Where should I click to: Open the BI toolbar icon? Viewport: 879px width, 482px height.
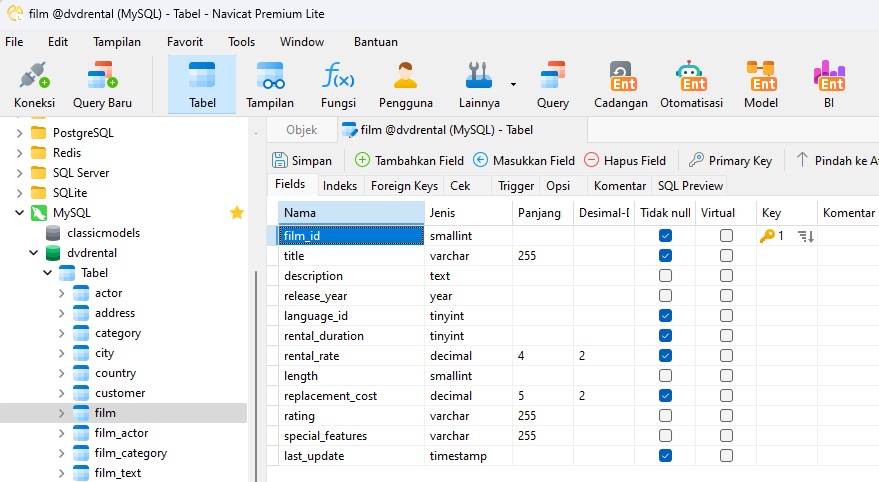pyautogui.click(x=829, y=76)
